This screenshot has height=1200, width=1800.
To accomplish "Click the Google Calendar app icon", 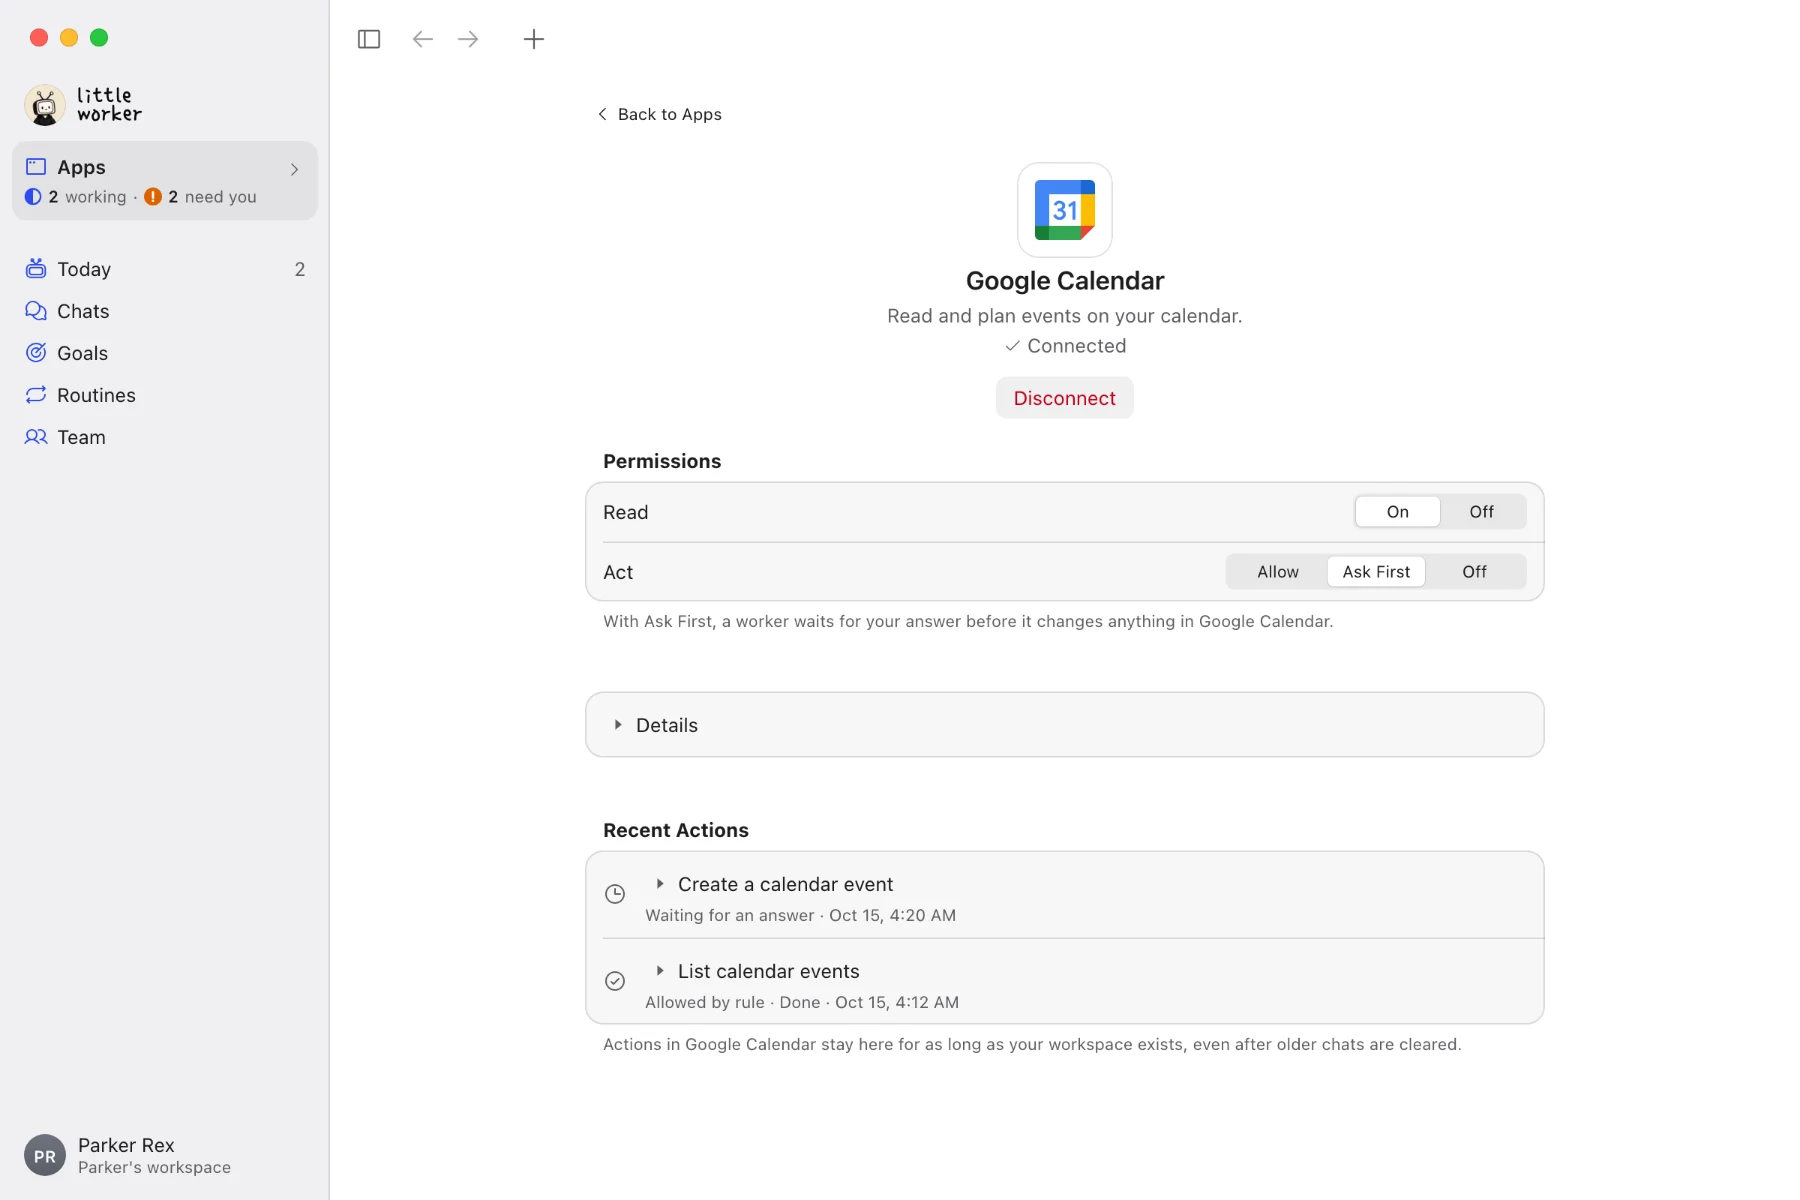I will [1065, 210].
